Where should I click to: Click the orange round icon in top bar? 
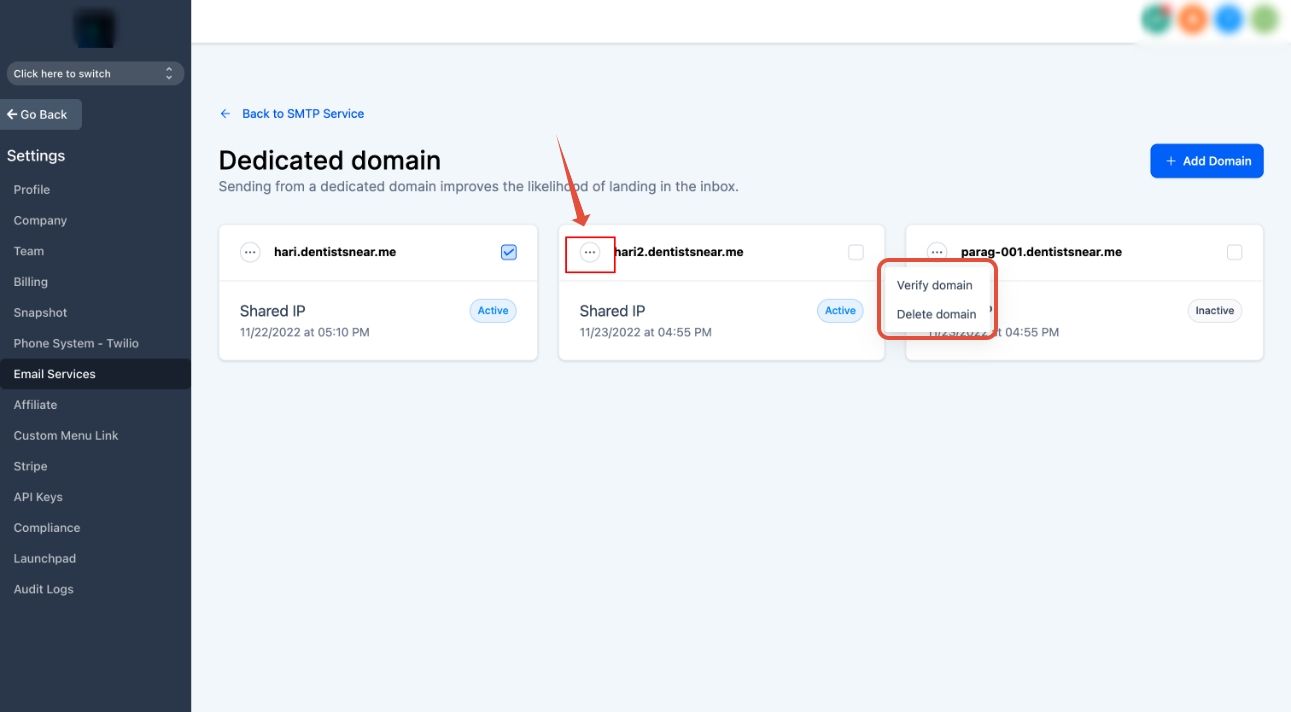[x=1192, y=19]
